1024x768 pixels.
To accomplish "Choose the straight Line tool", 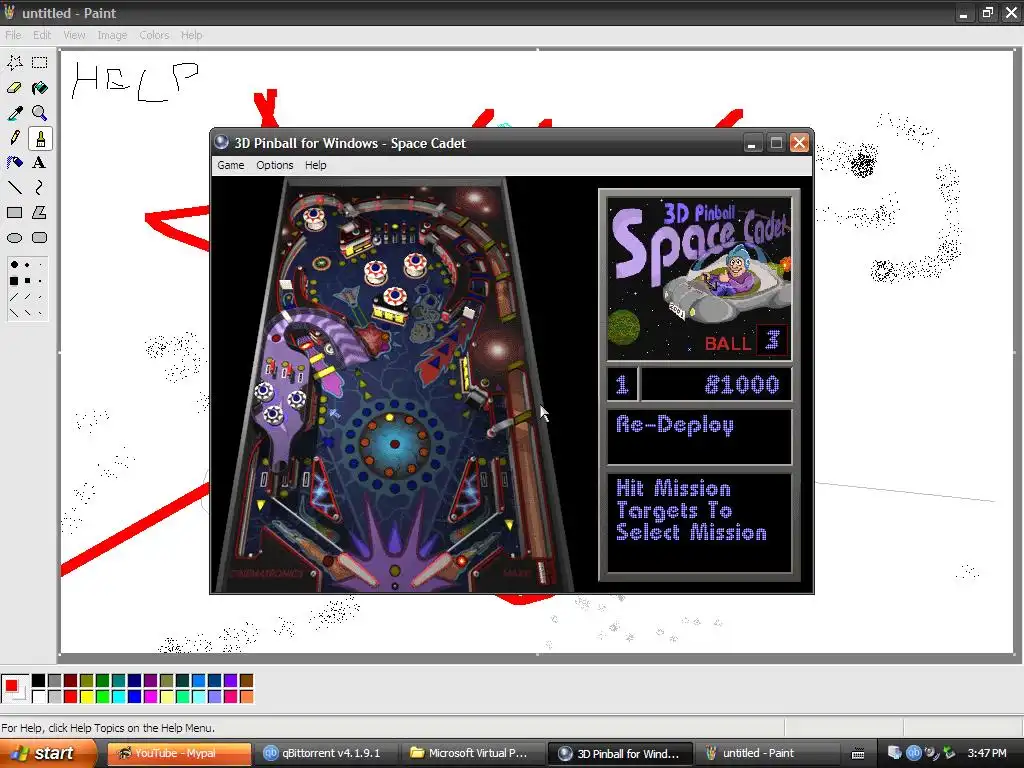I will coord(14,188).
